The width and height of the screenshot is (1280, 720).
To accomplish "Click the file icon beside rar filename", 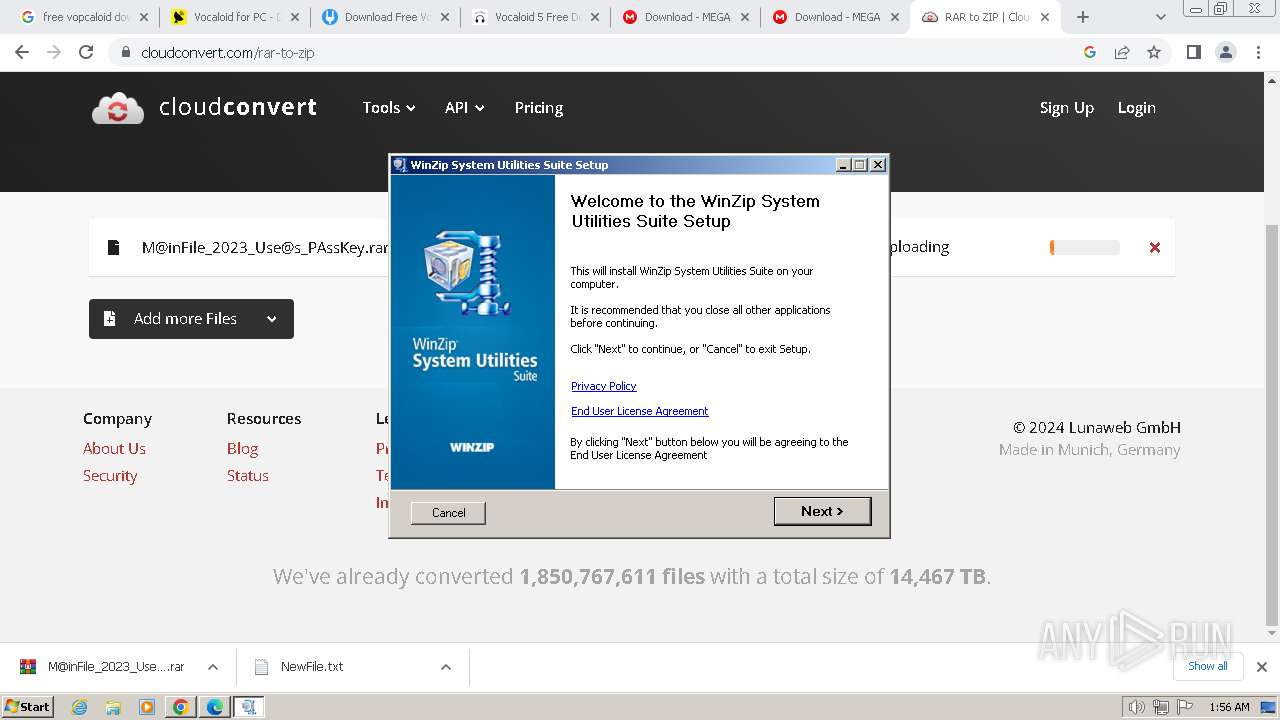I will tap(113, 247).
